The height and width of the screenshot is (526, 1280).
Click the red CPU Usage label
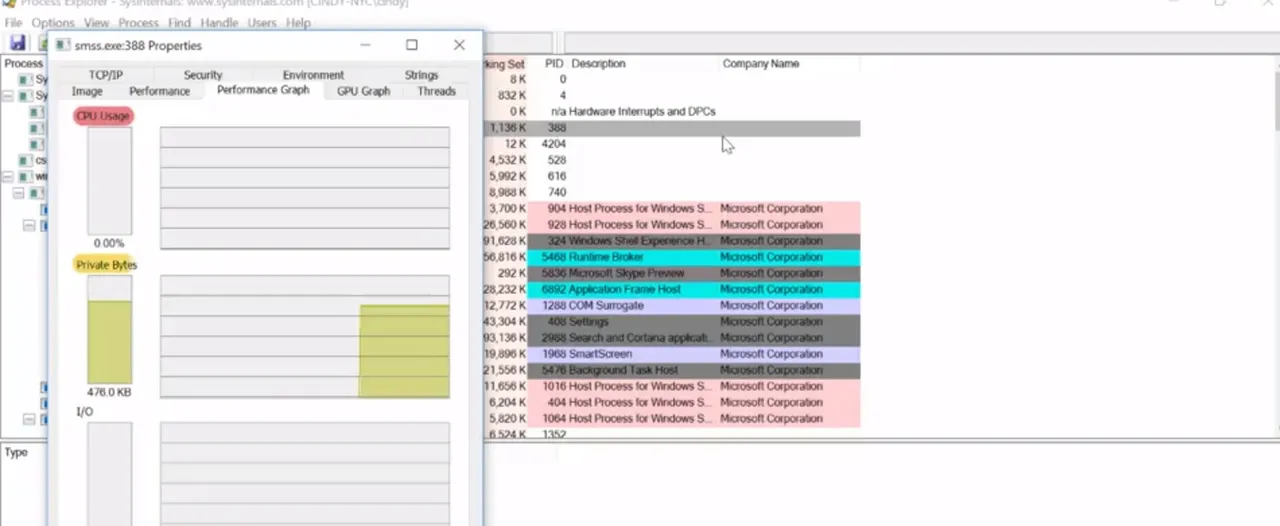click(x=103, y=116)
